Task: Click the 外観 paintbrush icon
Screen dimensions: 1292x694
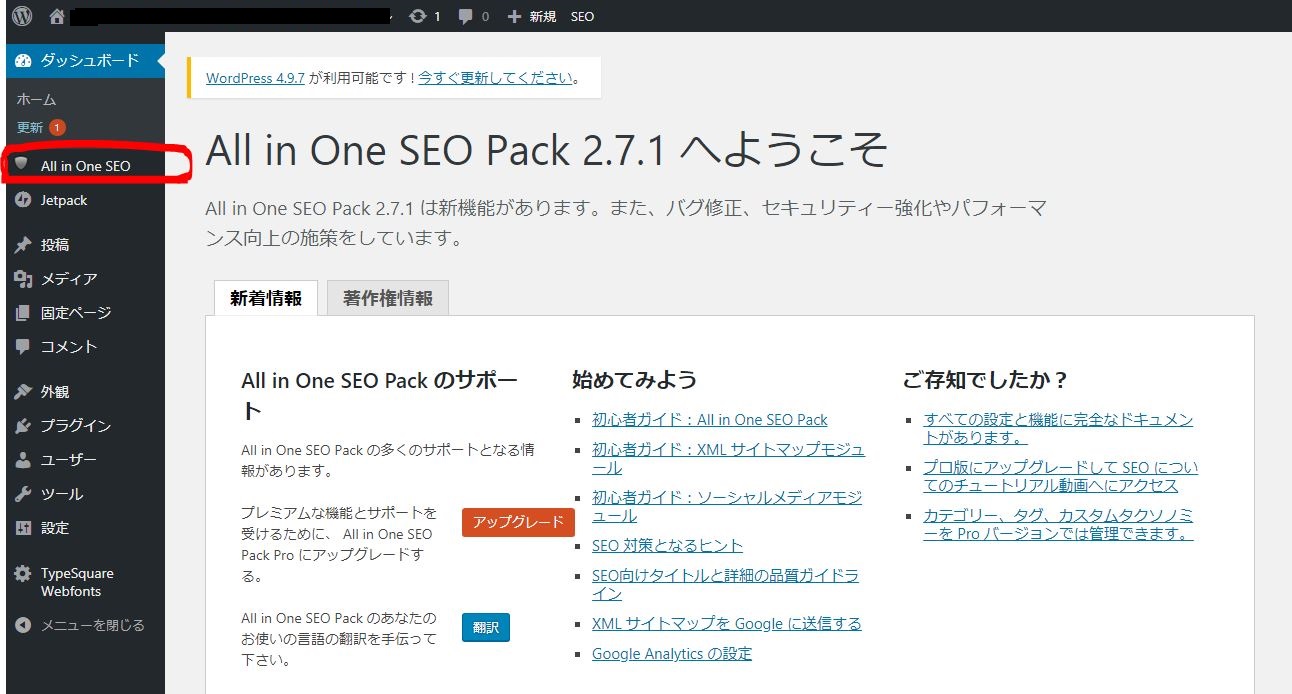Action: pos(23,392)
